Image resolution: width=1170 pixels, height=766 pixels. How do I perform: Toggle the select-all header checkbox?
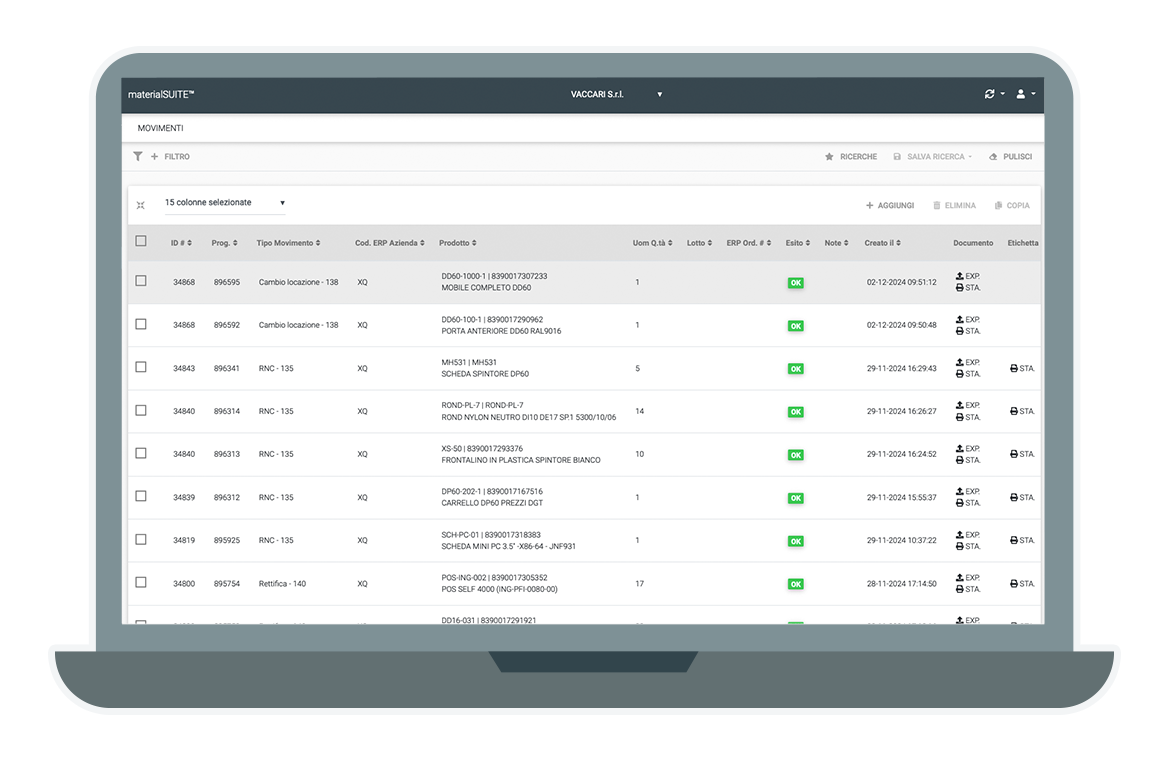141,241
